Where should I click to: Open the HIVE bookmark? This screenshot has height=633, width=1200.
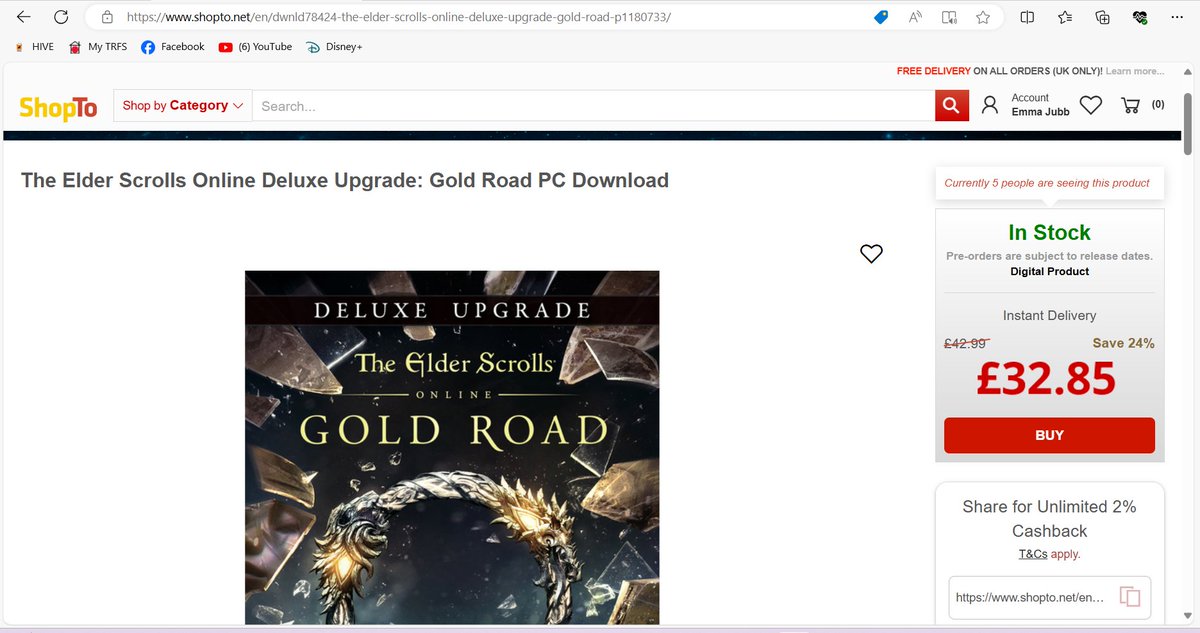[35, 46]
